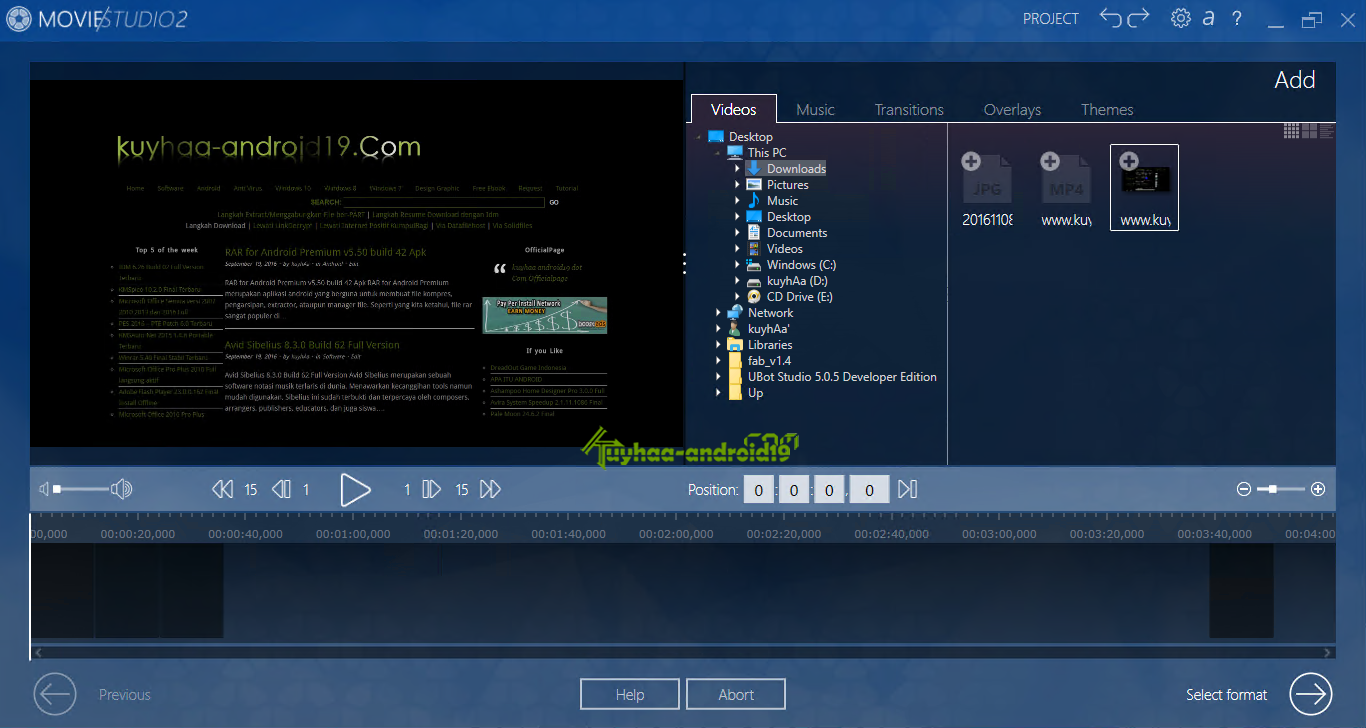Jump forward 15 frames
Viewport: 1366px width, 728px height.
click(x=490, y=489)
